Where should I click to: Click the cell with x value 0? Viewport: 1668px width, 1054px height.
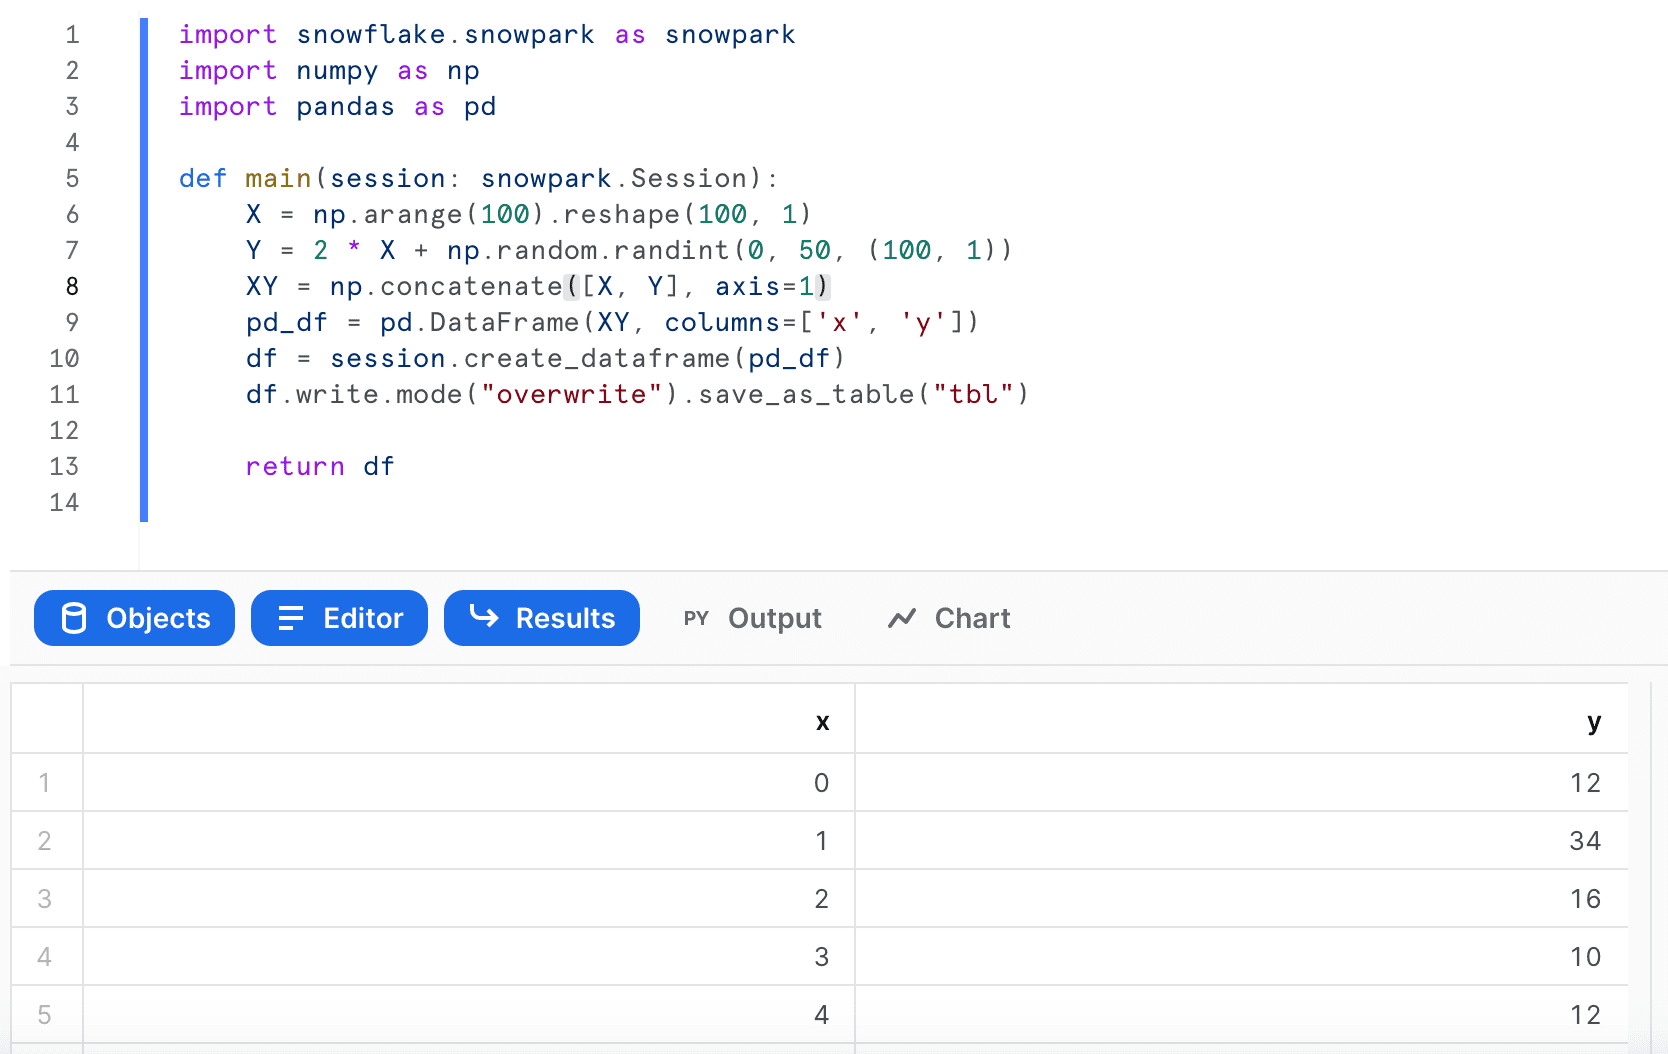(821, 782)
